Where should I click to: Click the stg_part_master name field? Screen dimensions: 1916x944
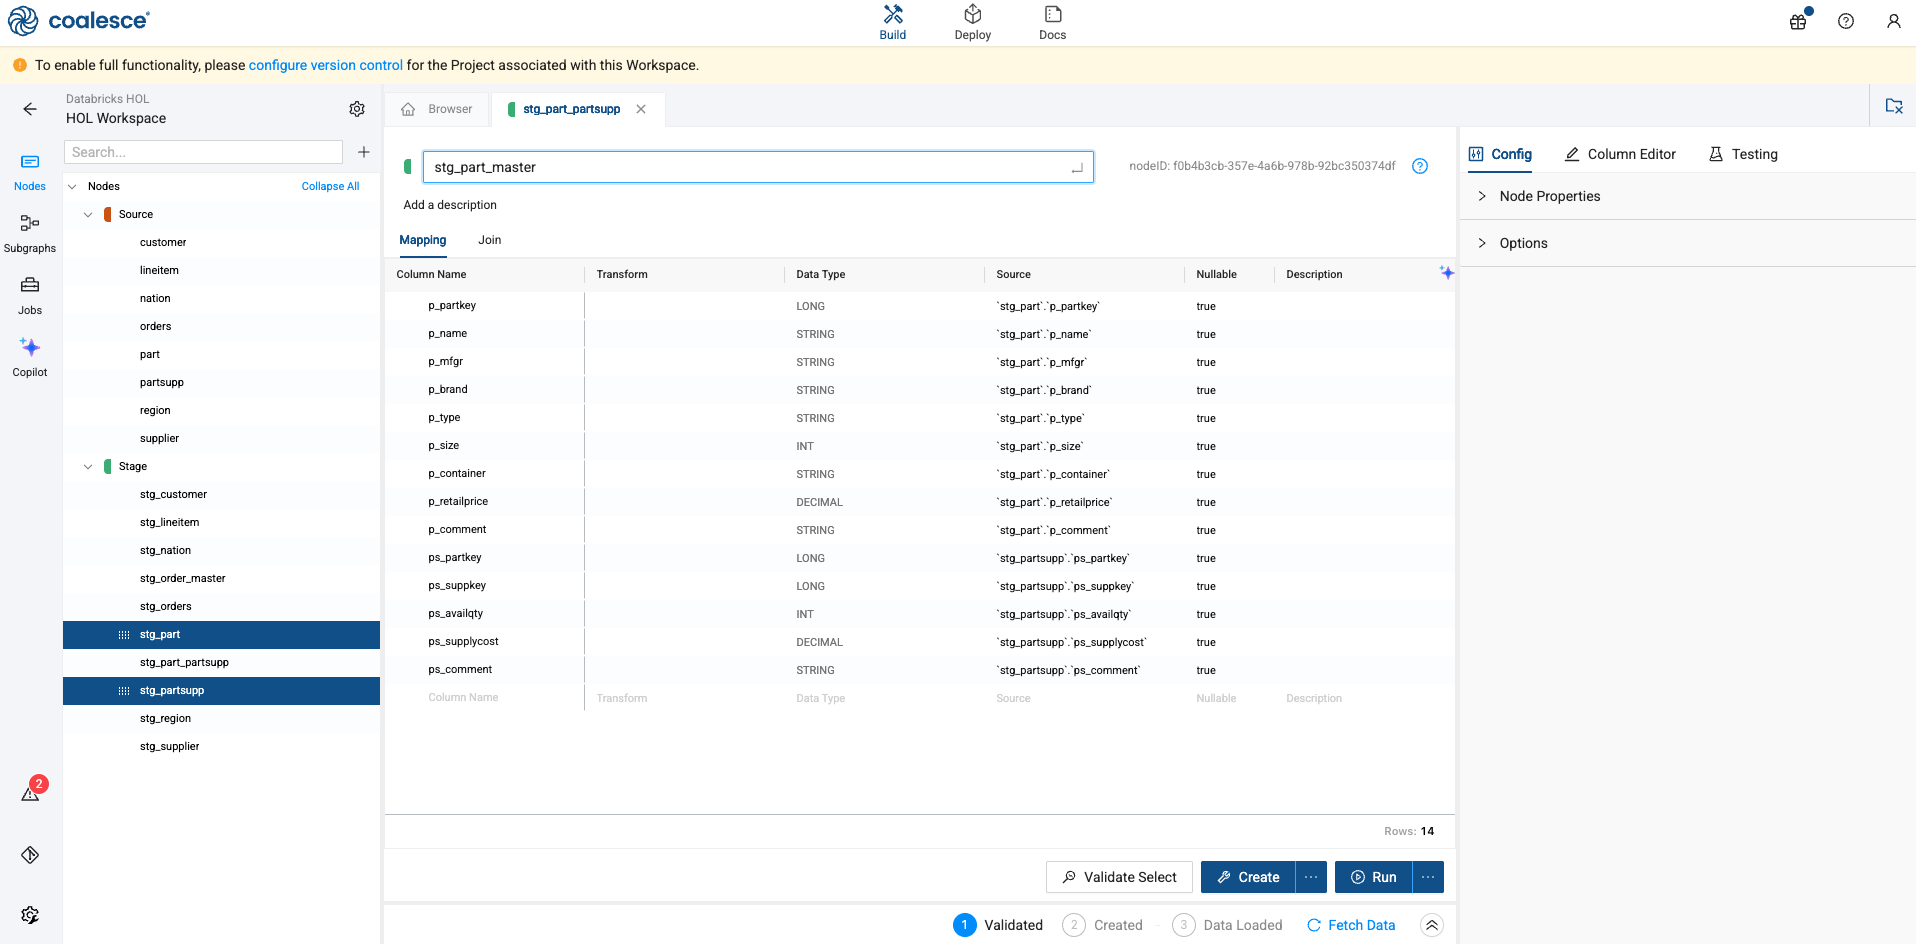click(x=758, y=167)
